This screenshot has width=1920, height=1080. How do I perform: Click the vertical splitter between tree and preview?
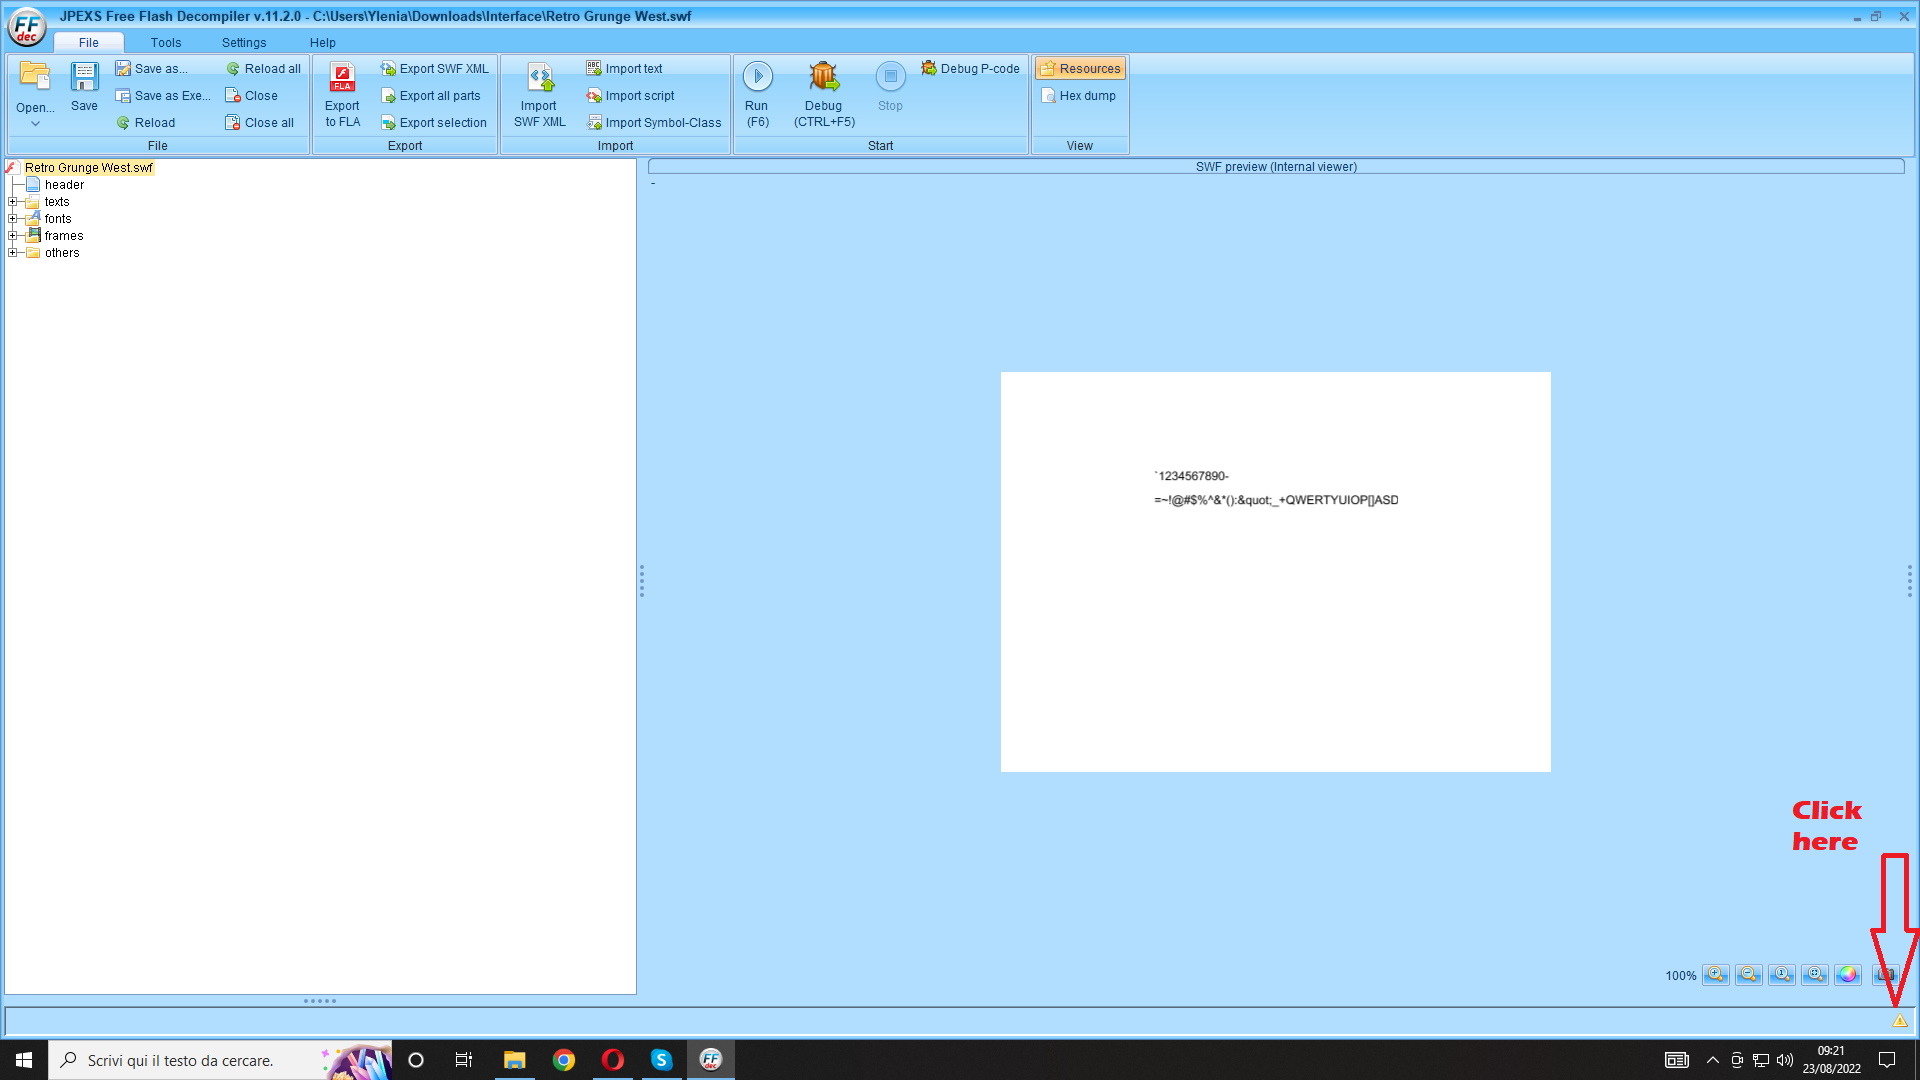(x=642, y=581)
